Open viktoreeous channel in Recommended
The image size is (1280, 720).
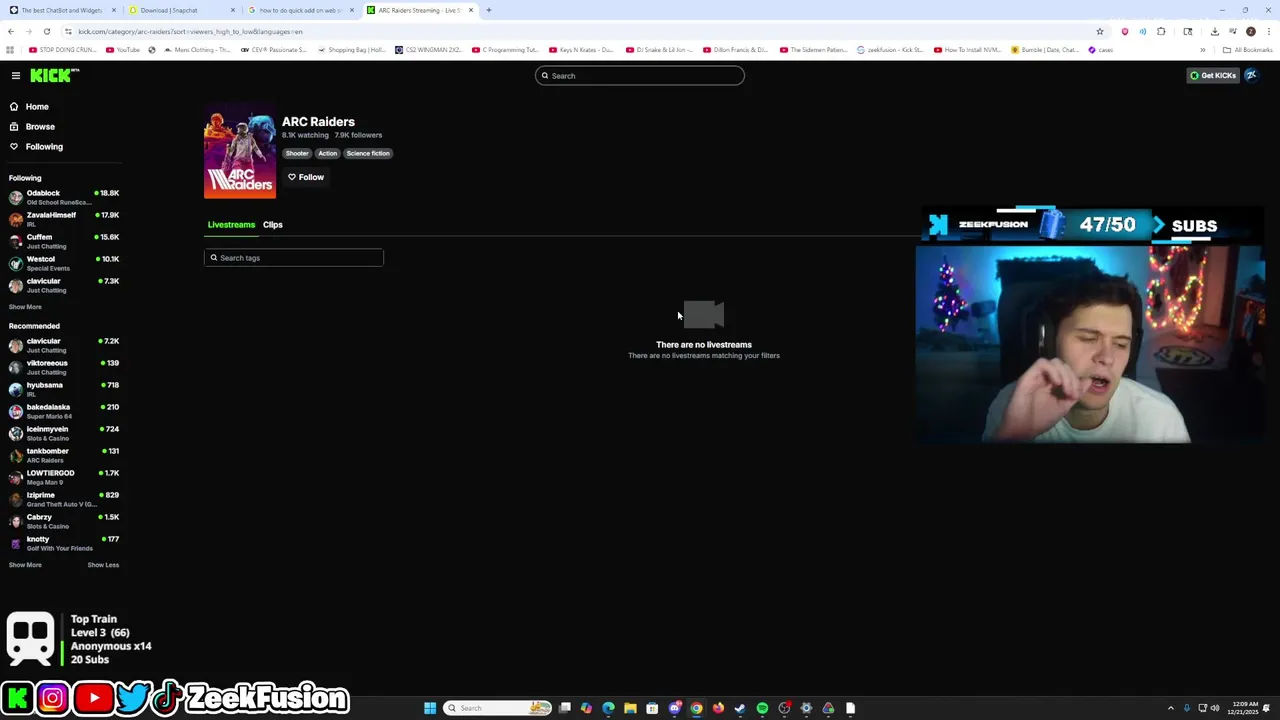click(64, 367)
